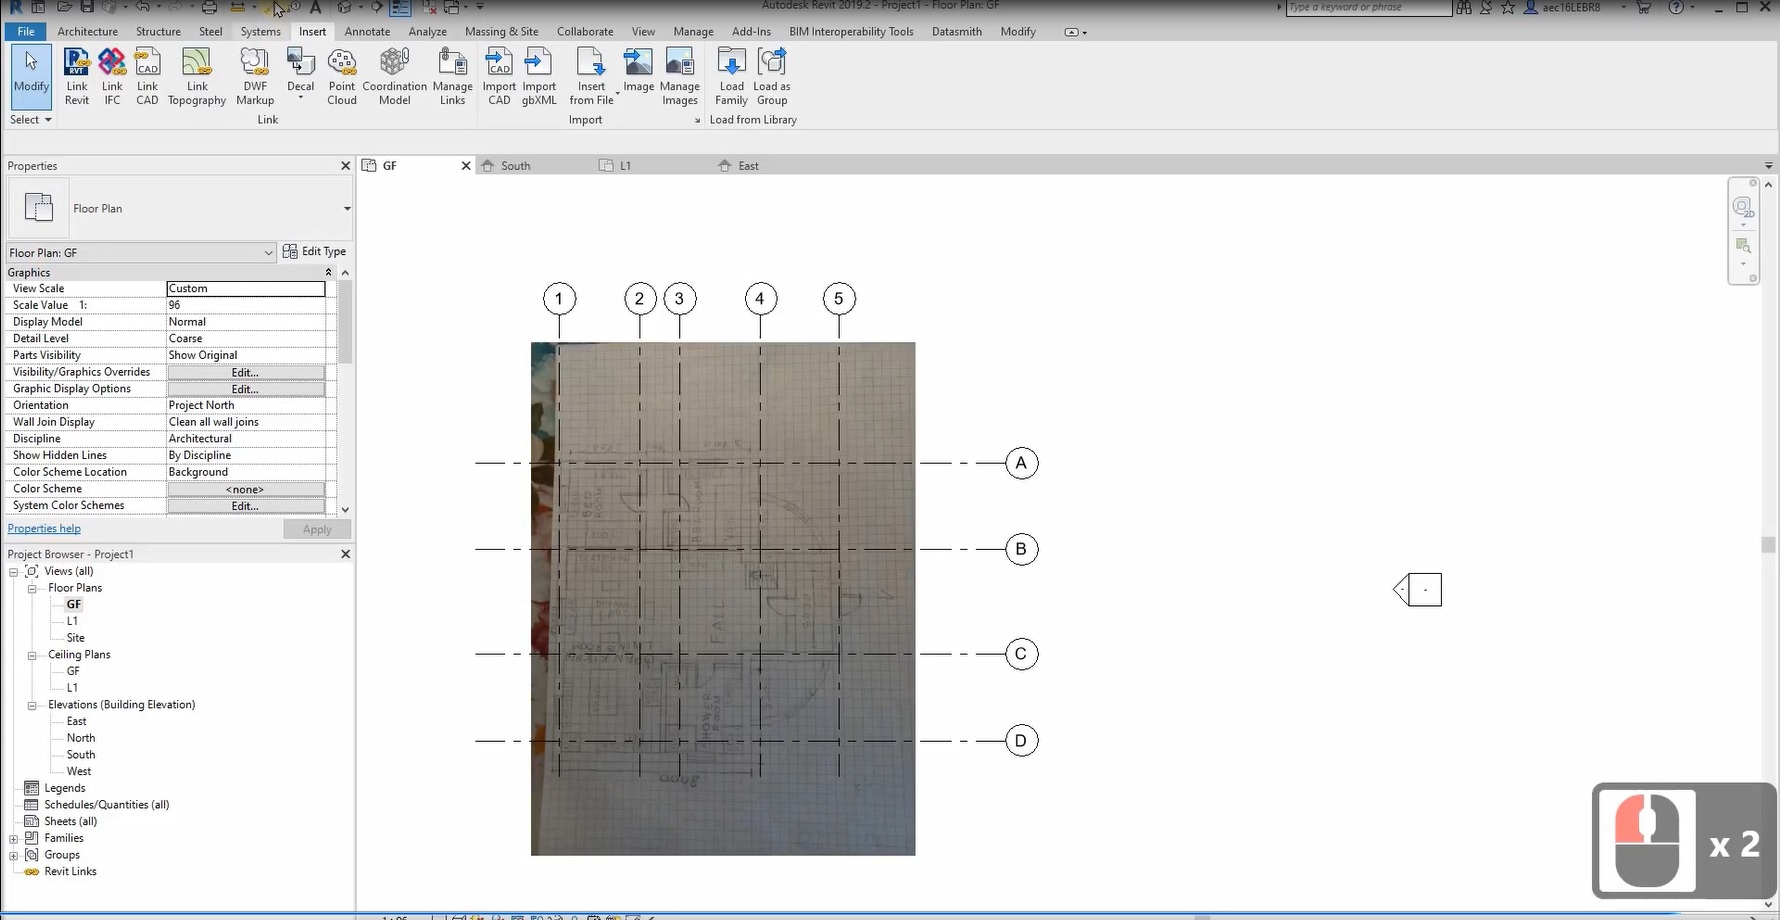Collapse the Floor Plans tree node
1780x920 pixels.
(x=32, y=588)
